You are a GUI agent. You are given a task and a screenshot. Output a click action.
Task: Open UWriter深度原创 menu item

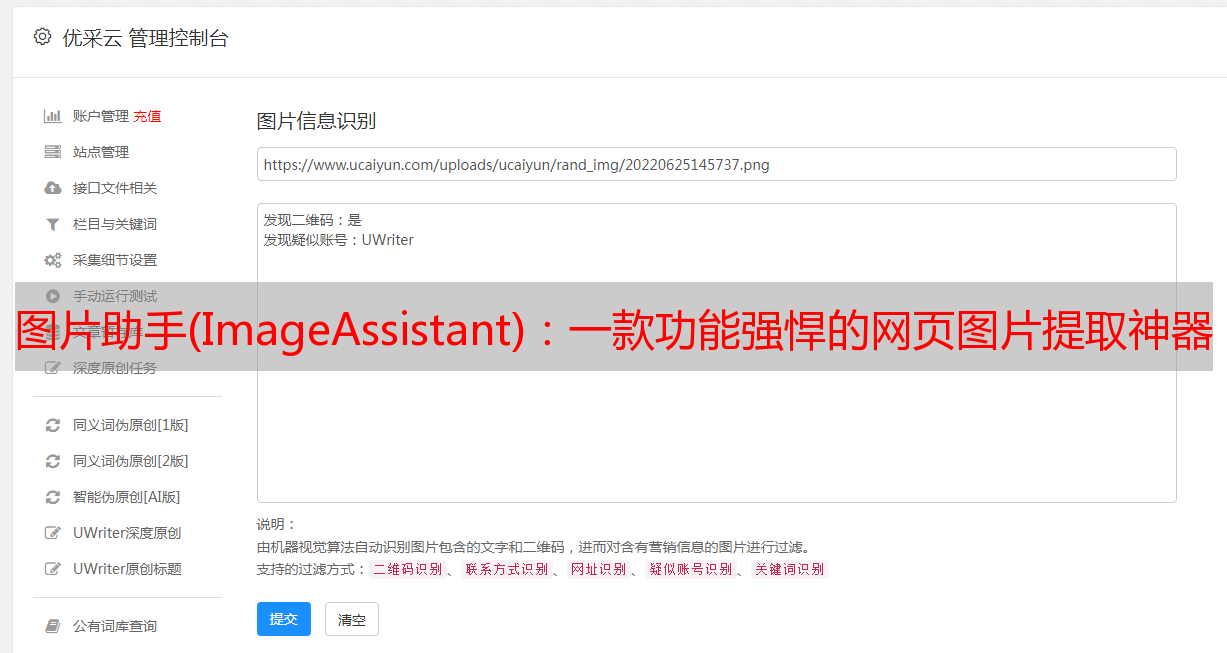(x=127, y=533)
